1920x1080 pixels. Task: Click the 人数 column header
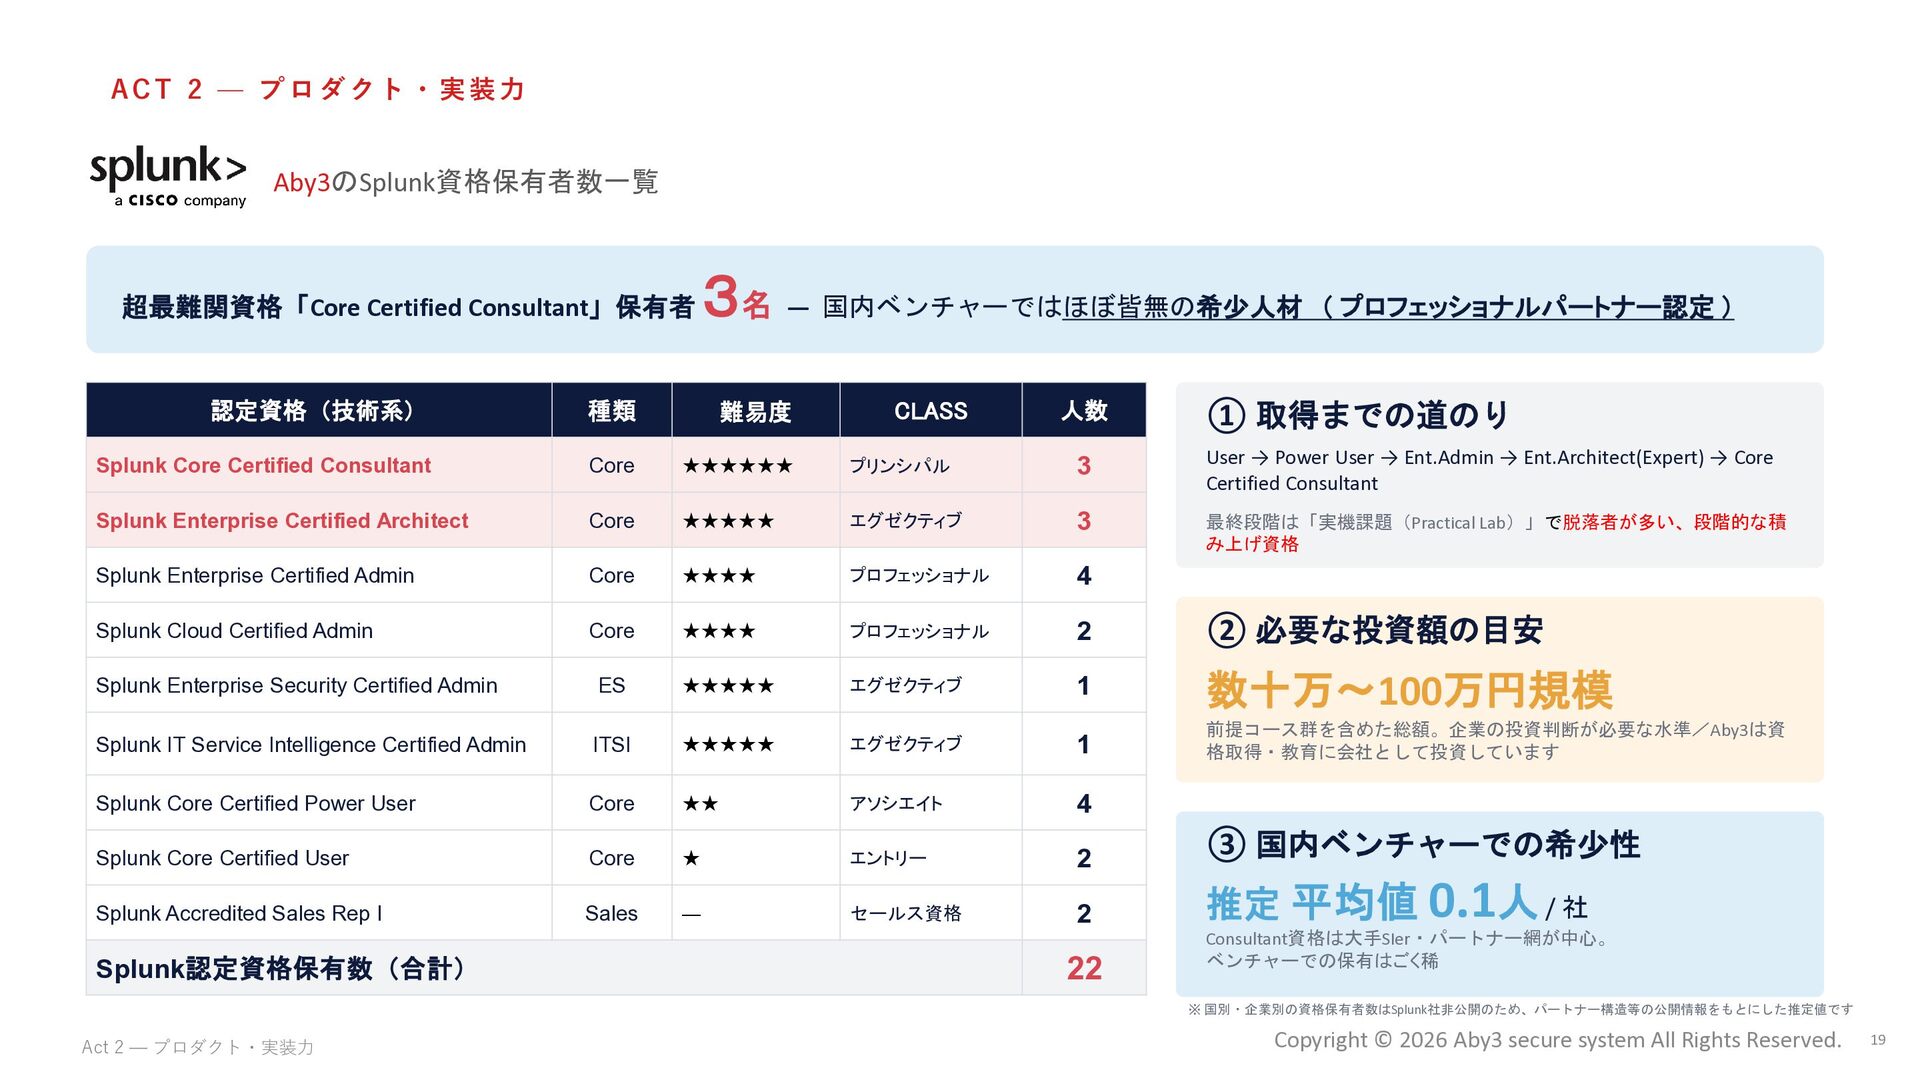tap(1084, 410)
